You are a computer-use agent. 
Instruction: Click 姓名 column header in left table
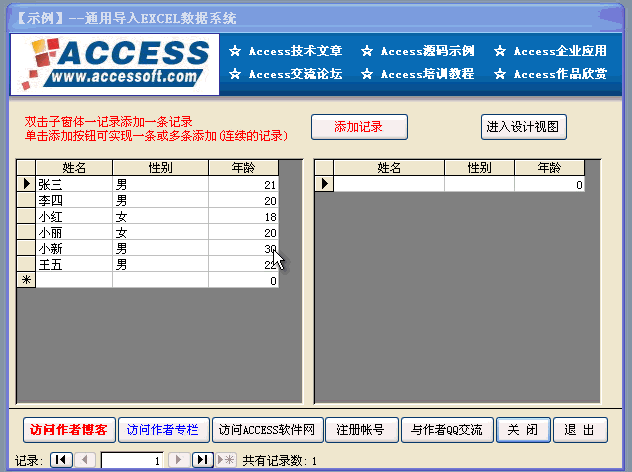pyautogui.click(x=74, y=168)
